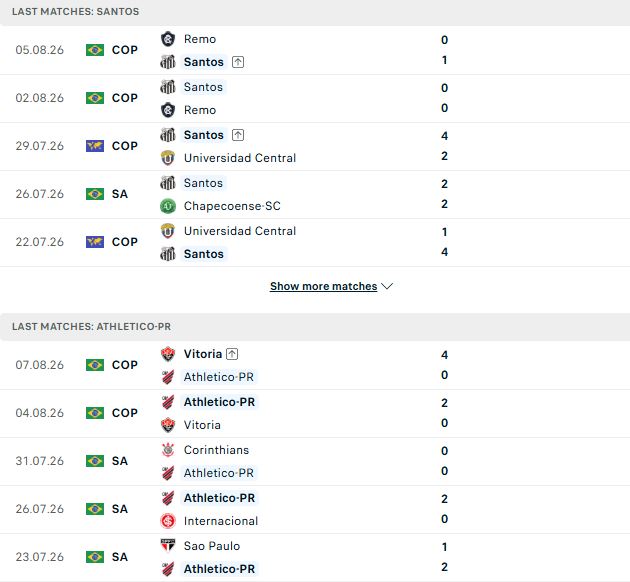Select Vitoria name in 04.08.26 match

coord(202,425)
